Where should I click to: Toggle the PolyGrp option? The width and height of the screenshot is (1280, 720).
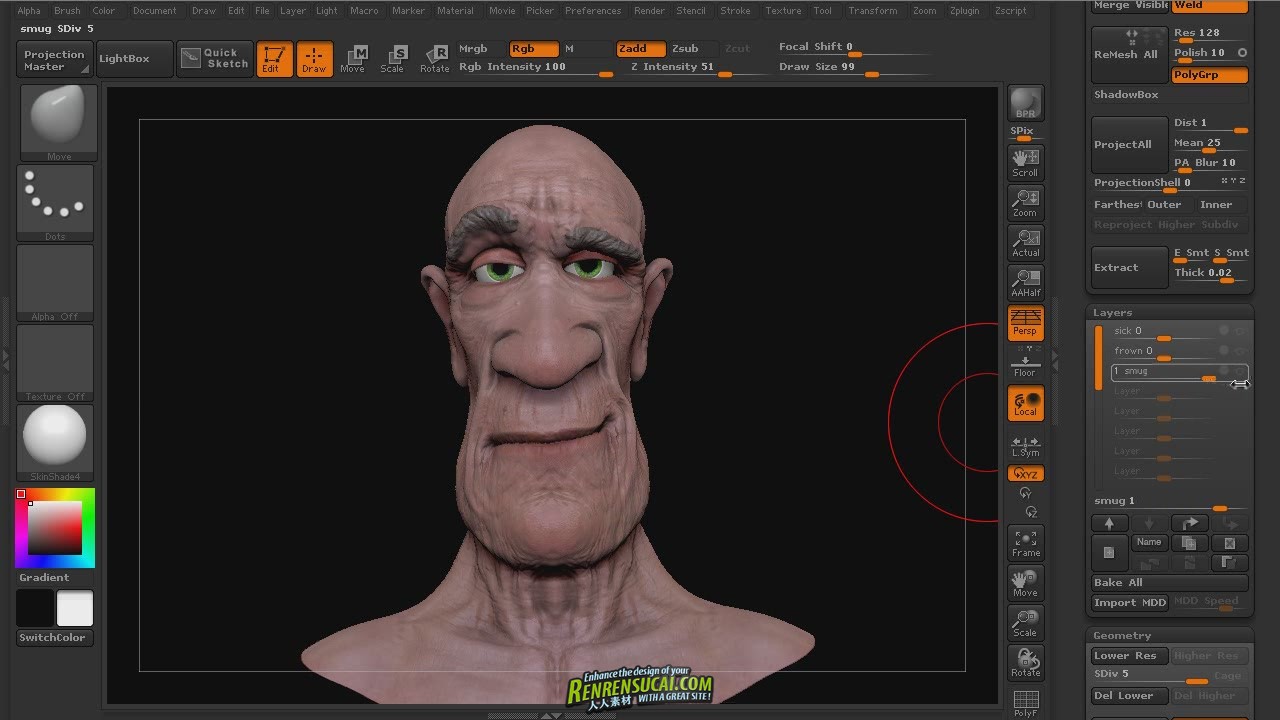(x=1209, y=75)
